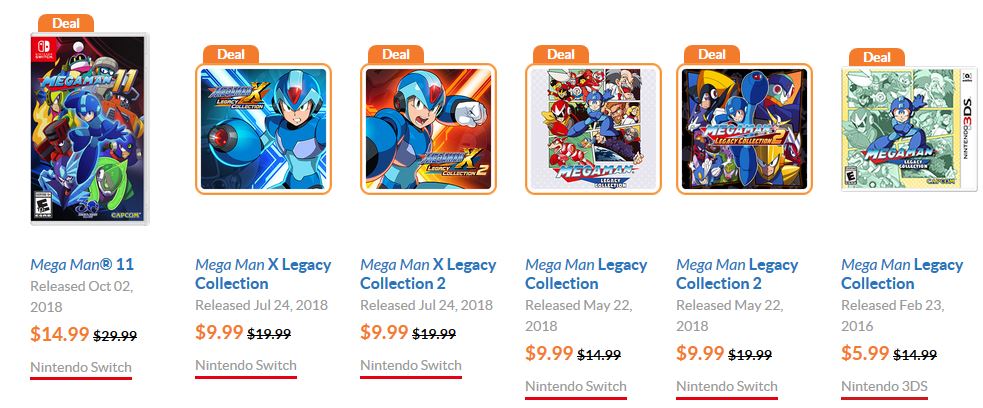Open the Switch Mega Man Legacy Collection cover
The height and width of the screenshot is (408, 983).
(x=593, y=128)
